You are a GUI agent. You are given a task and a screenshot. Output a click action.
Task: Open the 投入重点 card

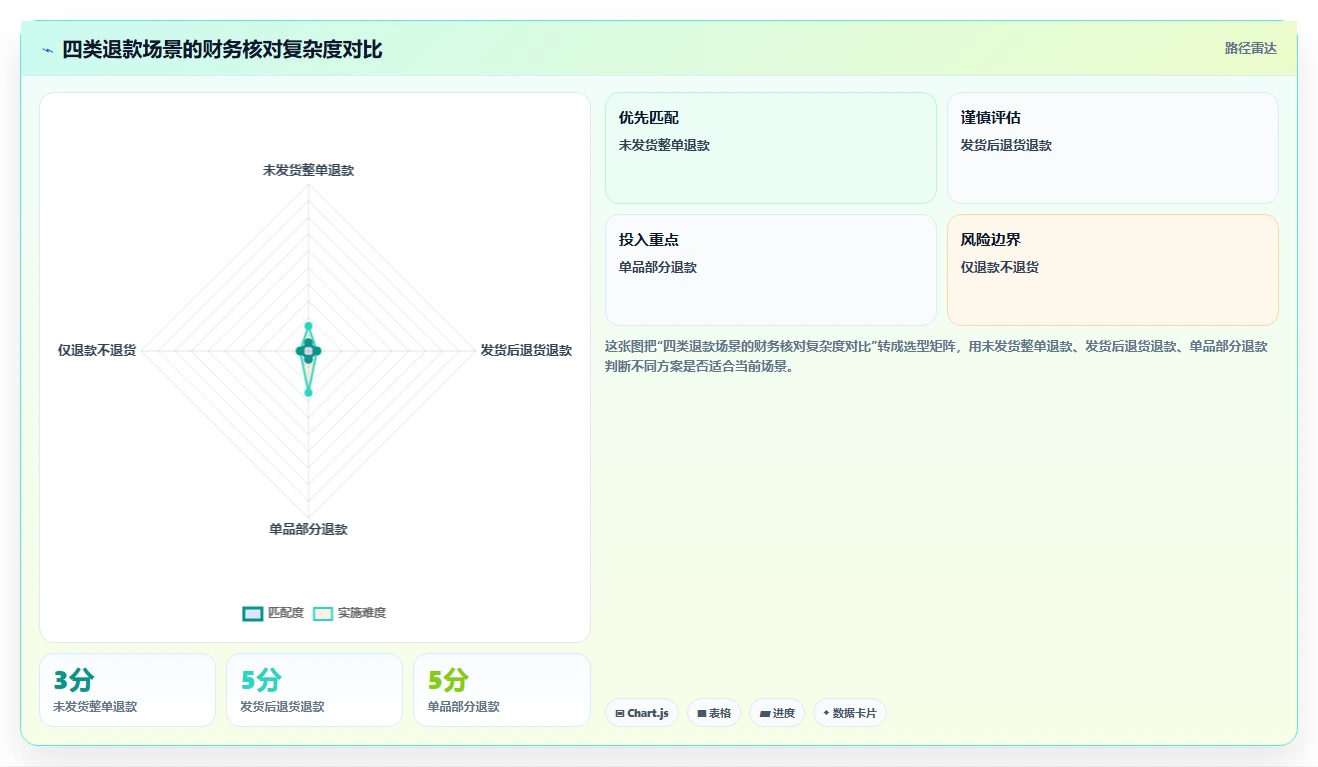(771, 270)
